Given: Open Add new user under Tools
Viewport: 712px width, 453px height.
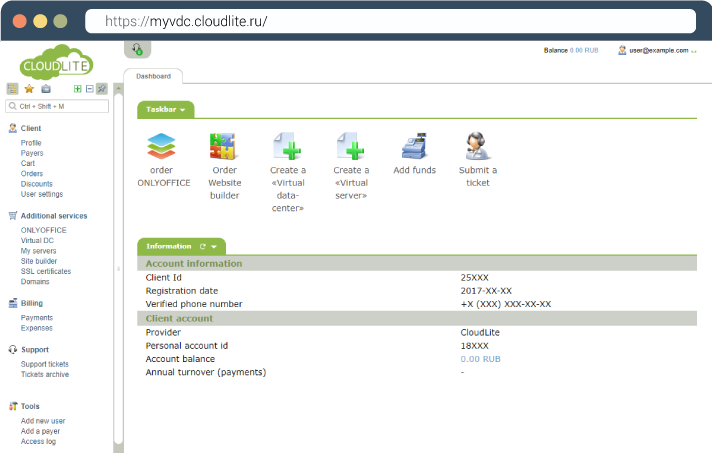Looking at the screenshot, I should [43, 421].
